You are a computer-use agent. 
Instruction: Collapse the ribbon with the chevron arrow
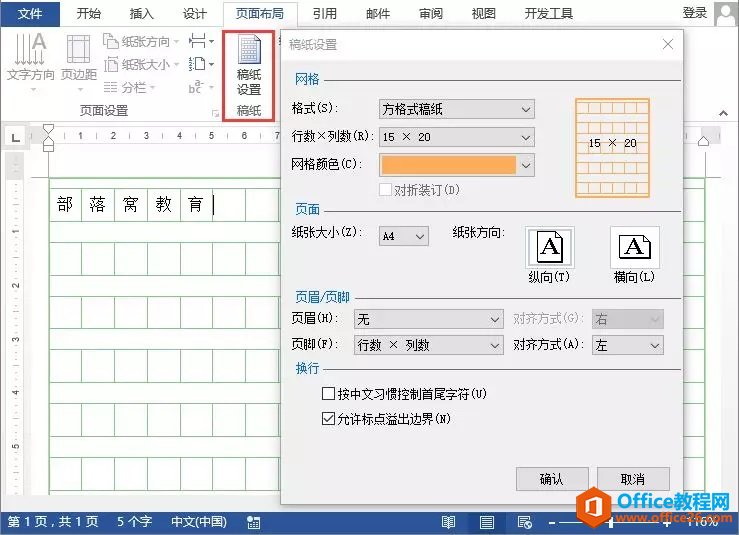tap(723, 113)
